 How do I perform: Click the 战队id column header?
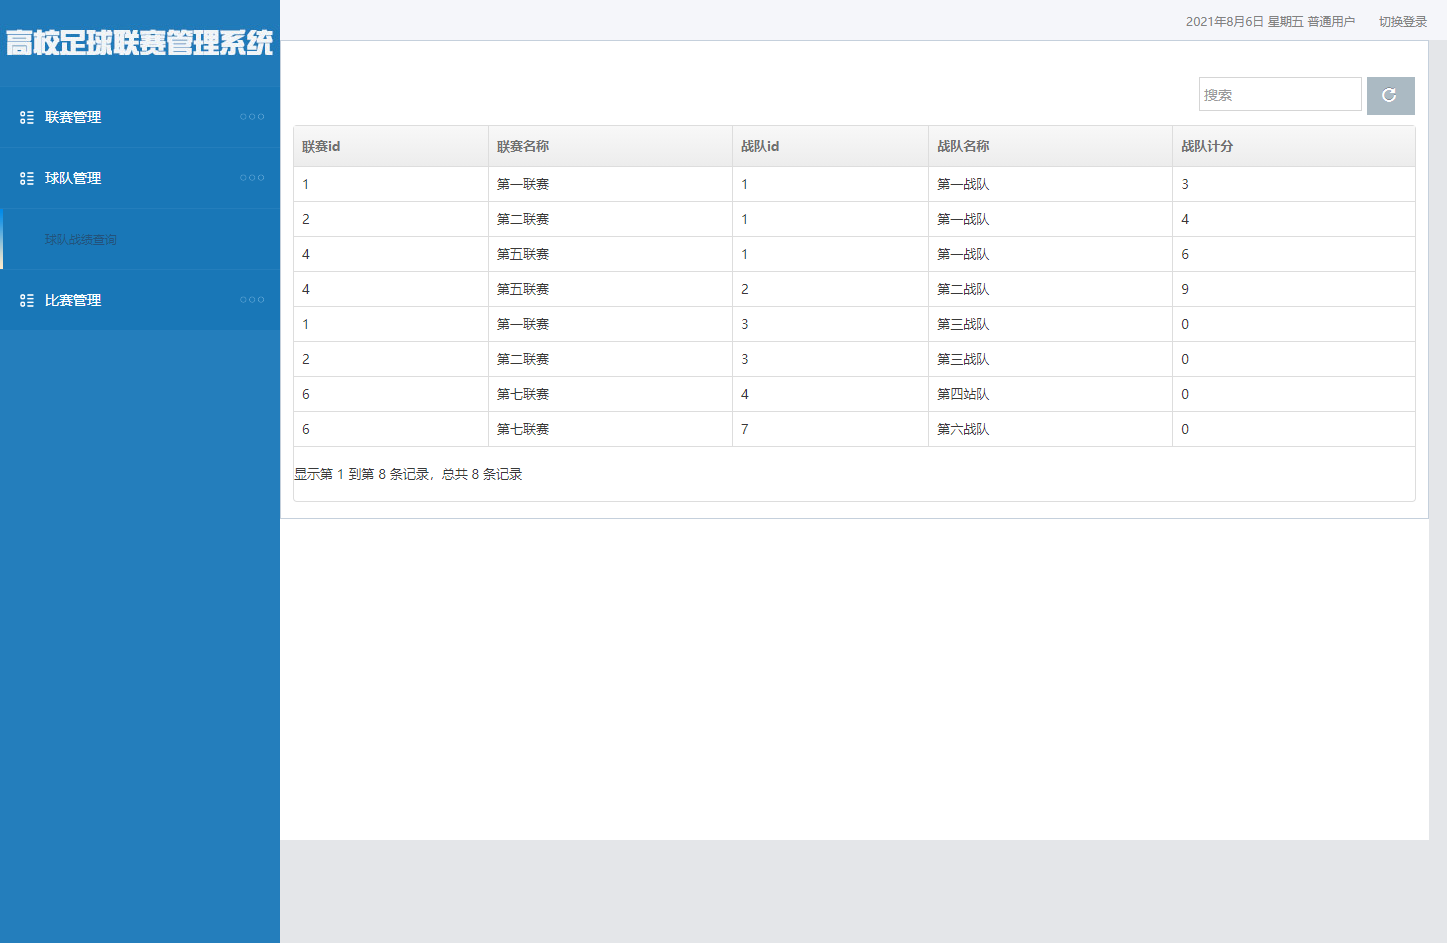pyautogui.click(x=760, y=147)
